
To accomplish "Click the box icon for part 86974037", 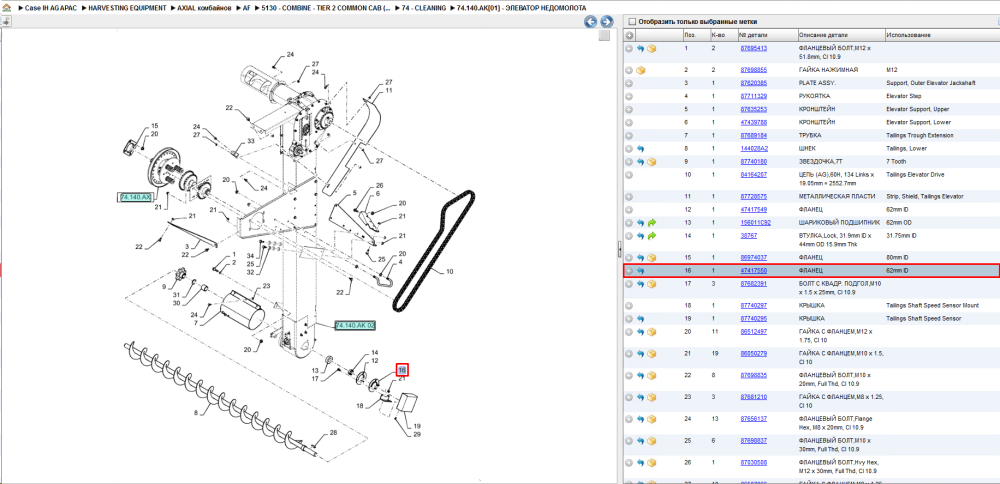I will click(652, 258).
